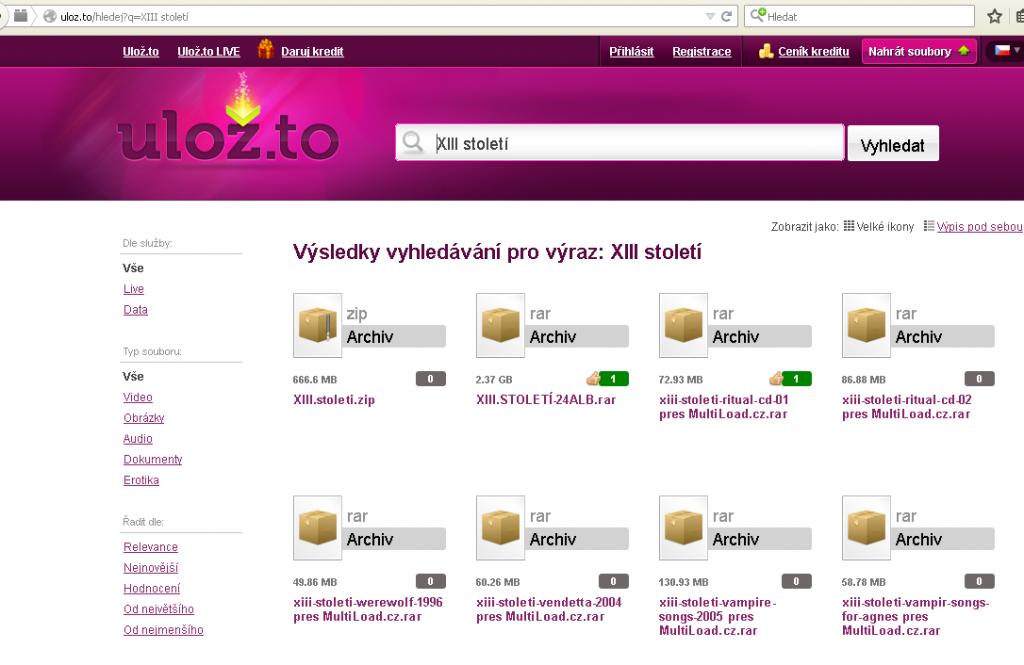Click the 0 rating badge on vendetta-2004
1024x665 pixels.
click(x=613, y=581)
